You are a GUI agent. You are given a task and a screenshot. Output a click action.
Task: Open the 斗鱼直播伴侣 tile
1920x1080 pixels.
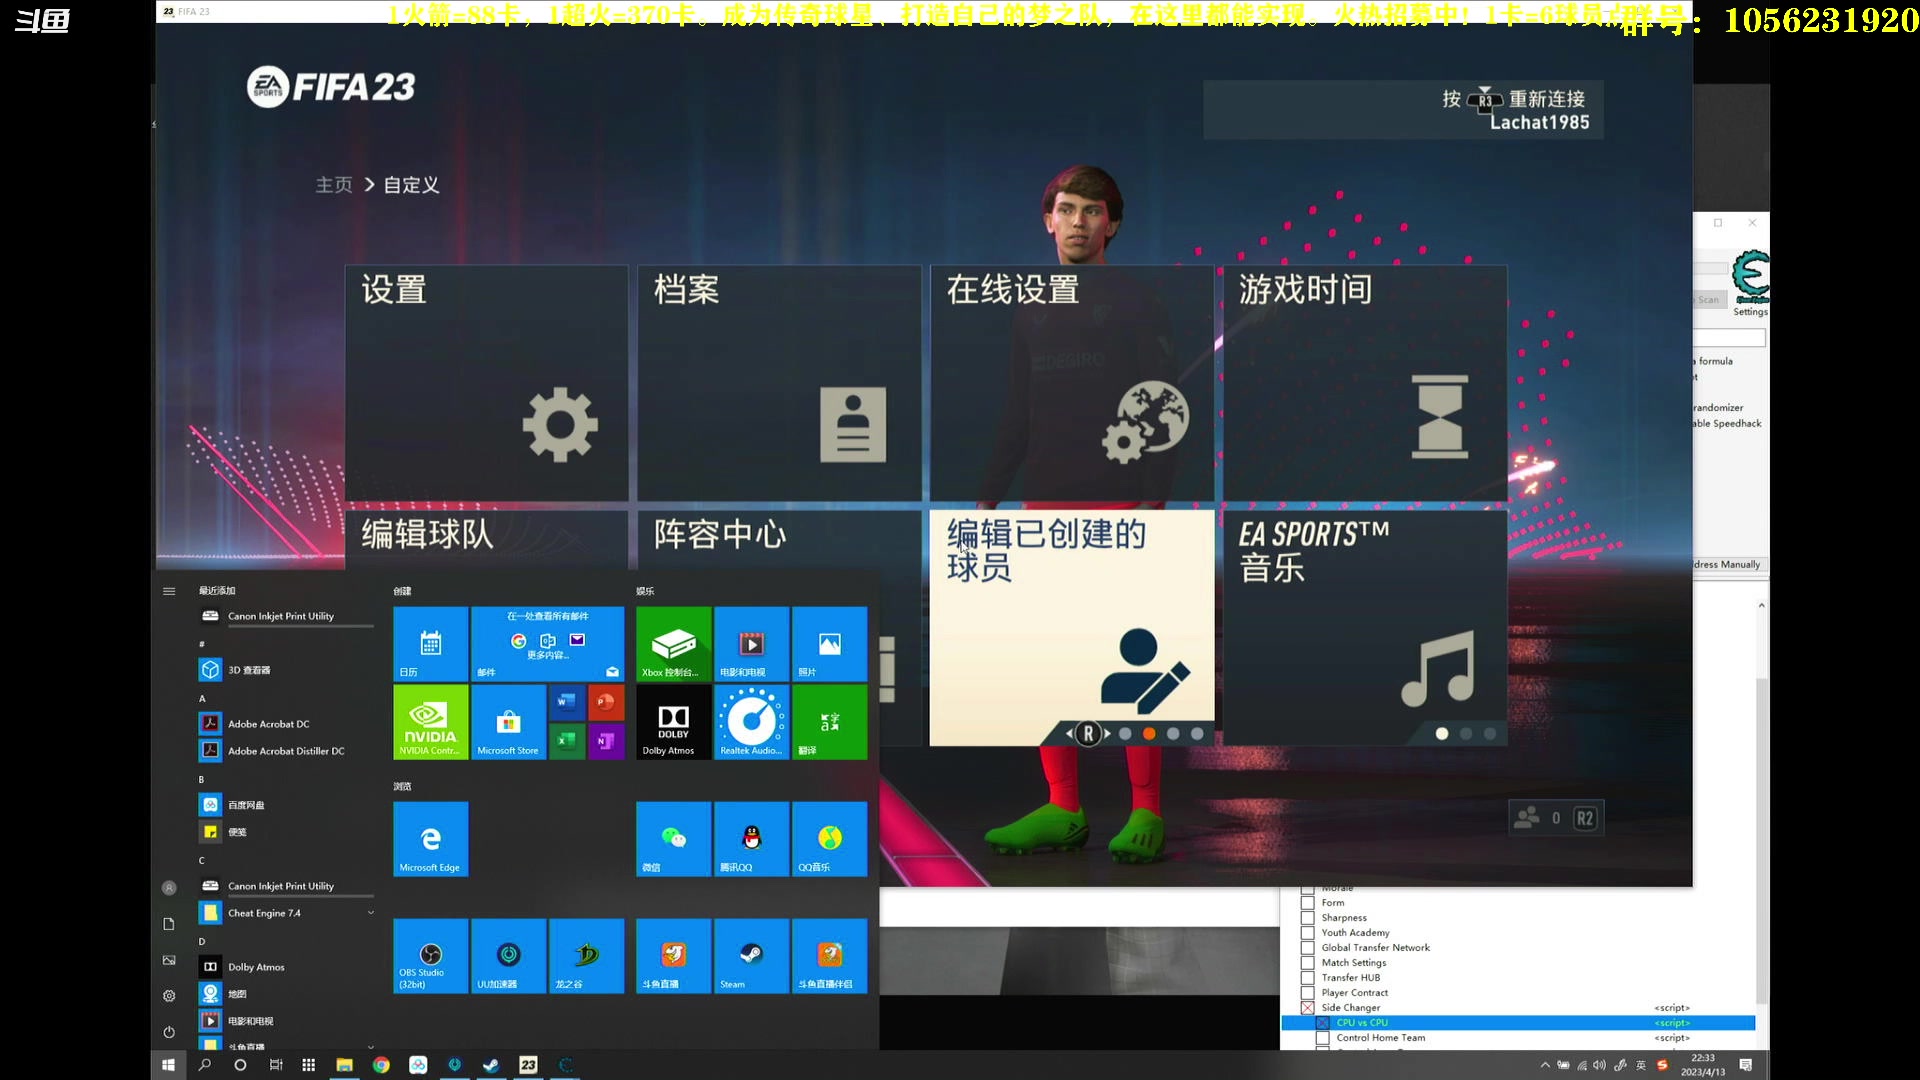(x=829, y=956)
